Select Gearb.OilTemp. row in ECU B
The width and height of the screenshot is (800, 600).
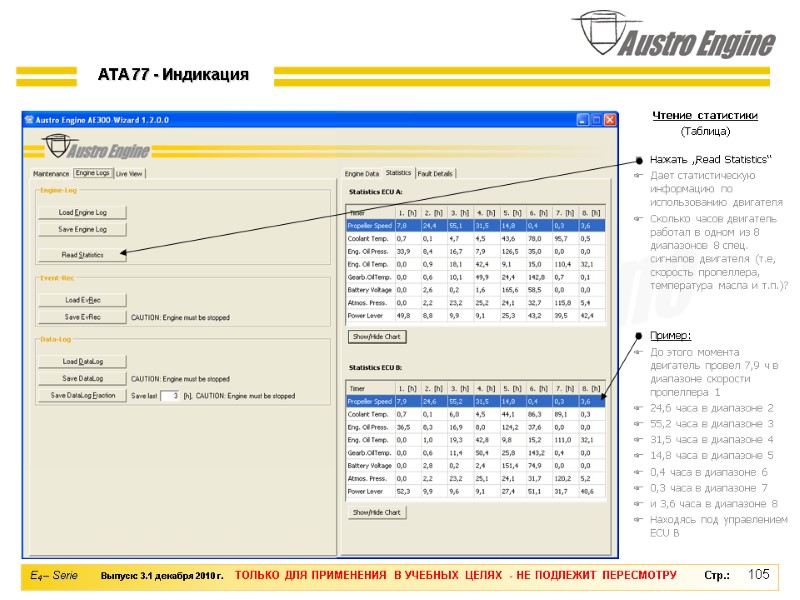(x=475, y=453)
